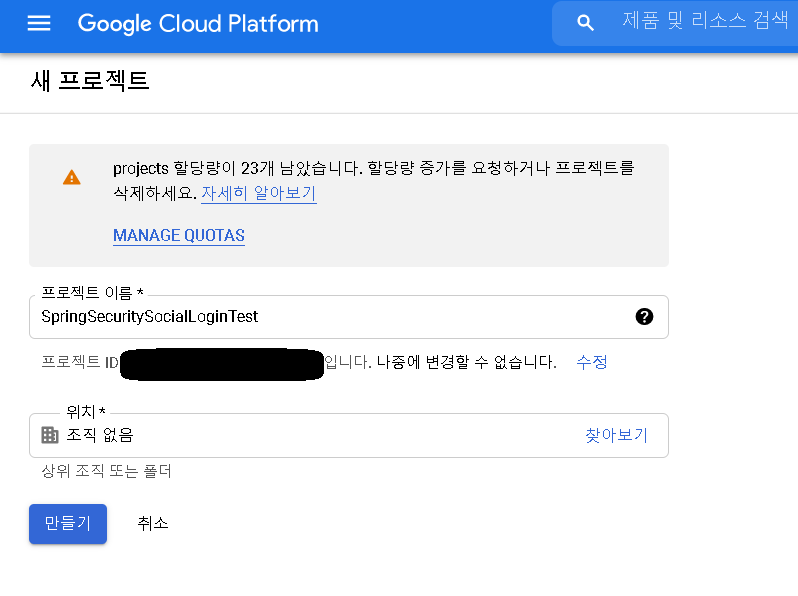The image size is (798, 596).
Task: Open the 자세히 알아보기 link
Action: (259, 193)
